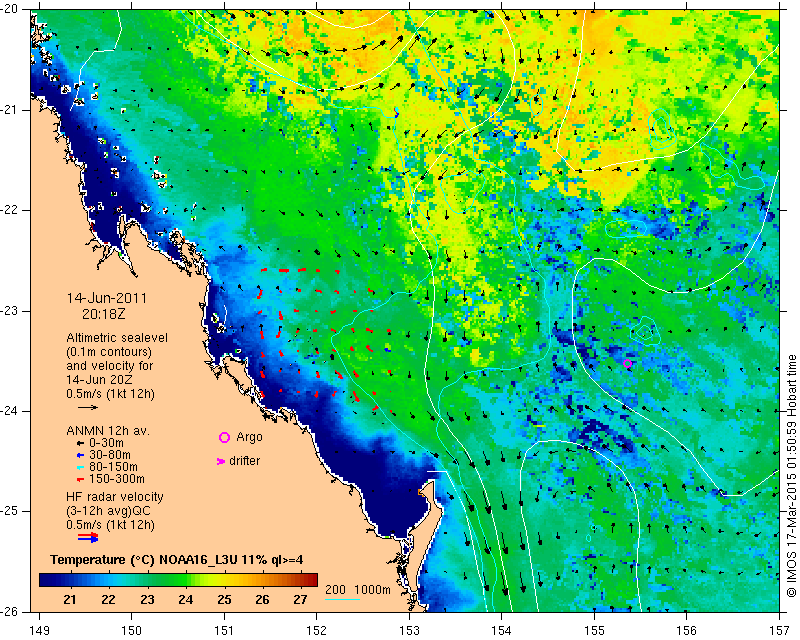
Task: Click the longitude axis label 153
Action: 409,631
